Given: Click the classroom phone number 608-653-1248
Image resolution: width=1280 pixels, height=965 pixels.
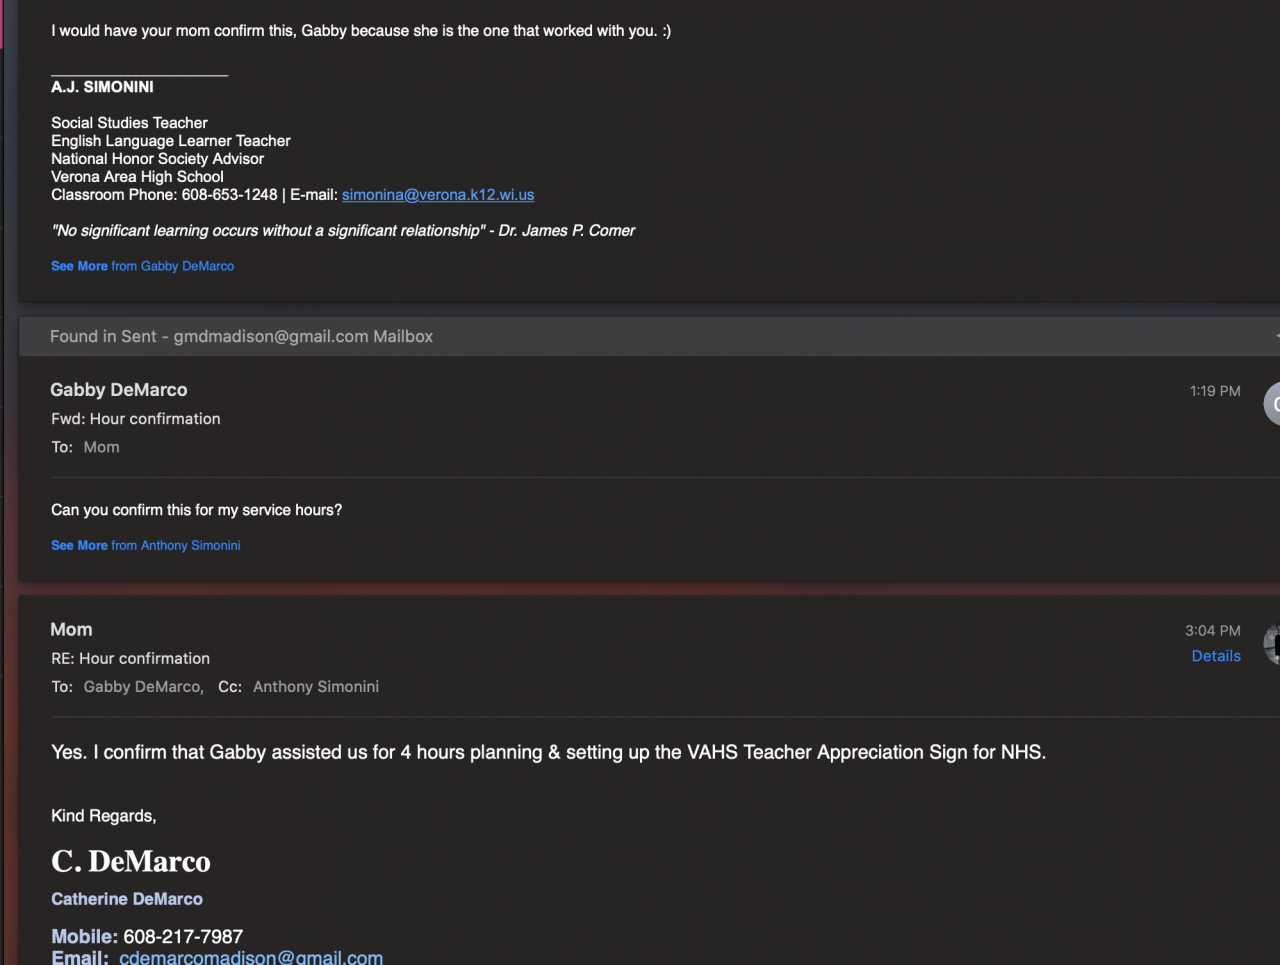Looking at the screenshot, I should (x=229, y=195).
